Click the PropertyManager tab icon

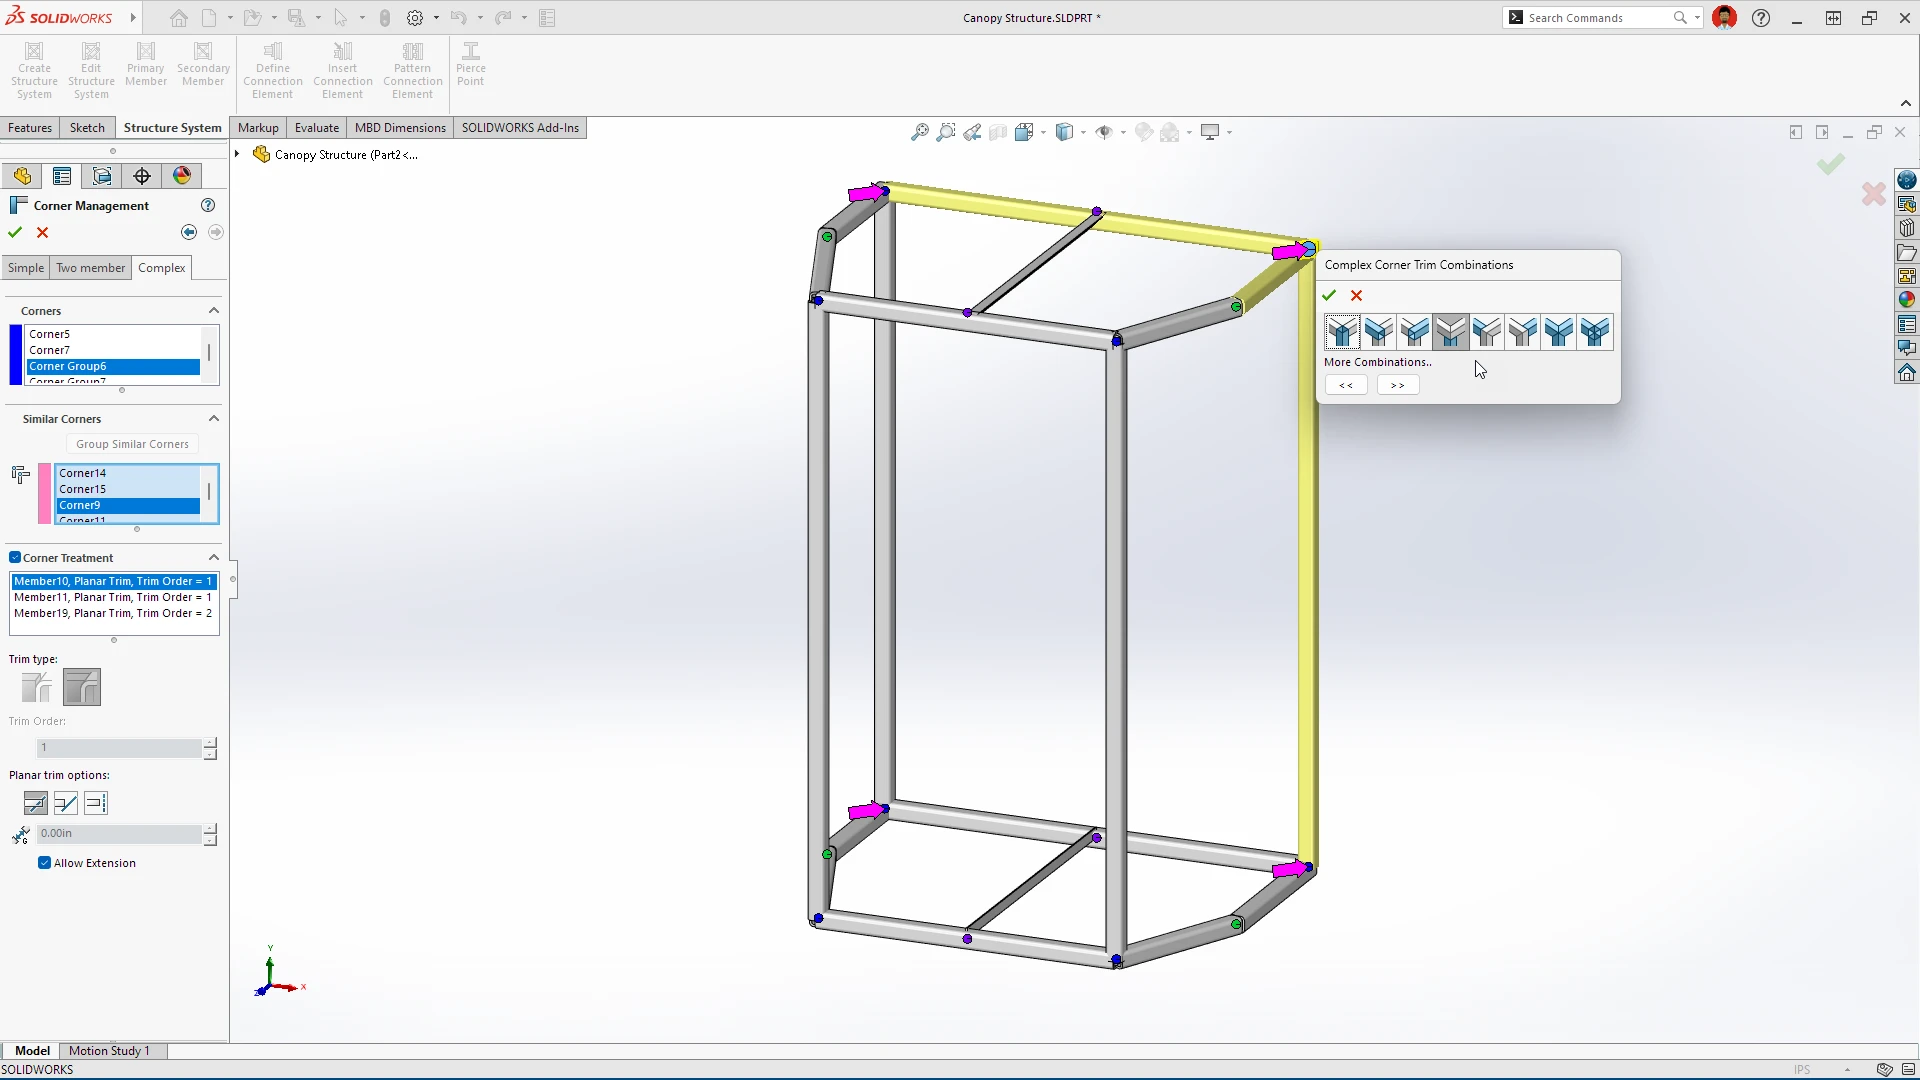[62, 176]
